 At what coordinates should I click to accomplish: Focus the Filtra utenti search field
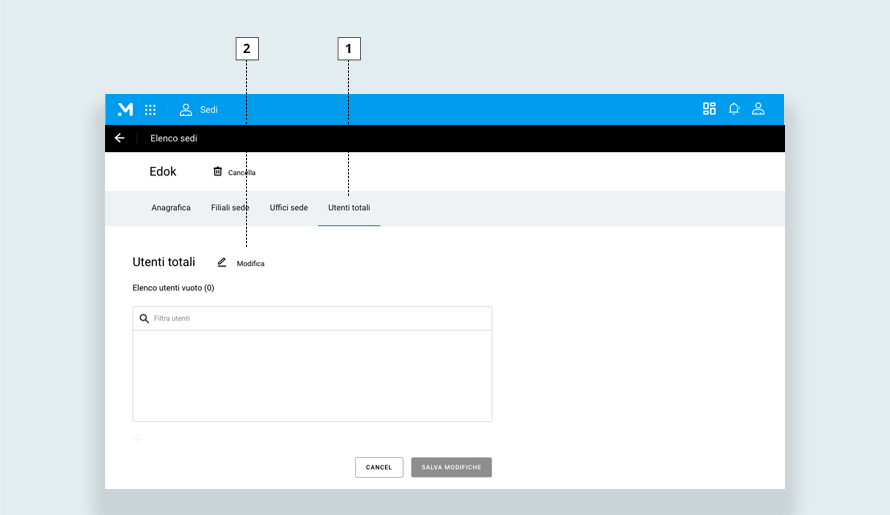(x=312, y=319)
